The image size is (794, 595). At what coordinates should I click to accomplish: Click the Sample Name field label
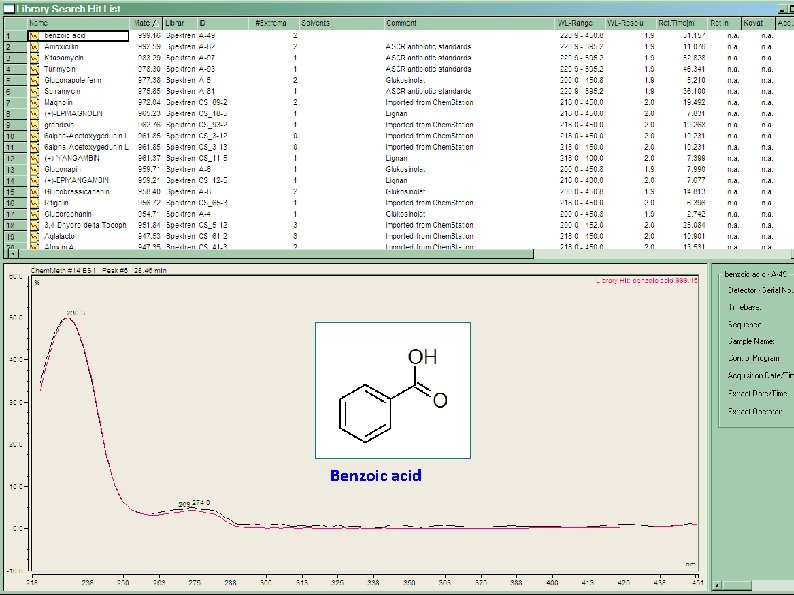click(751, 341)
